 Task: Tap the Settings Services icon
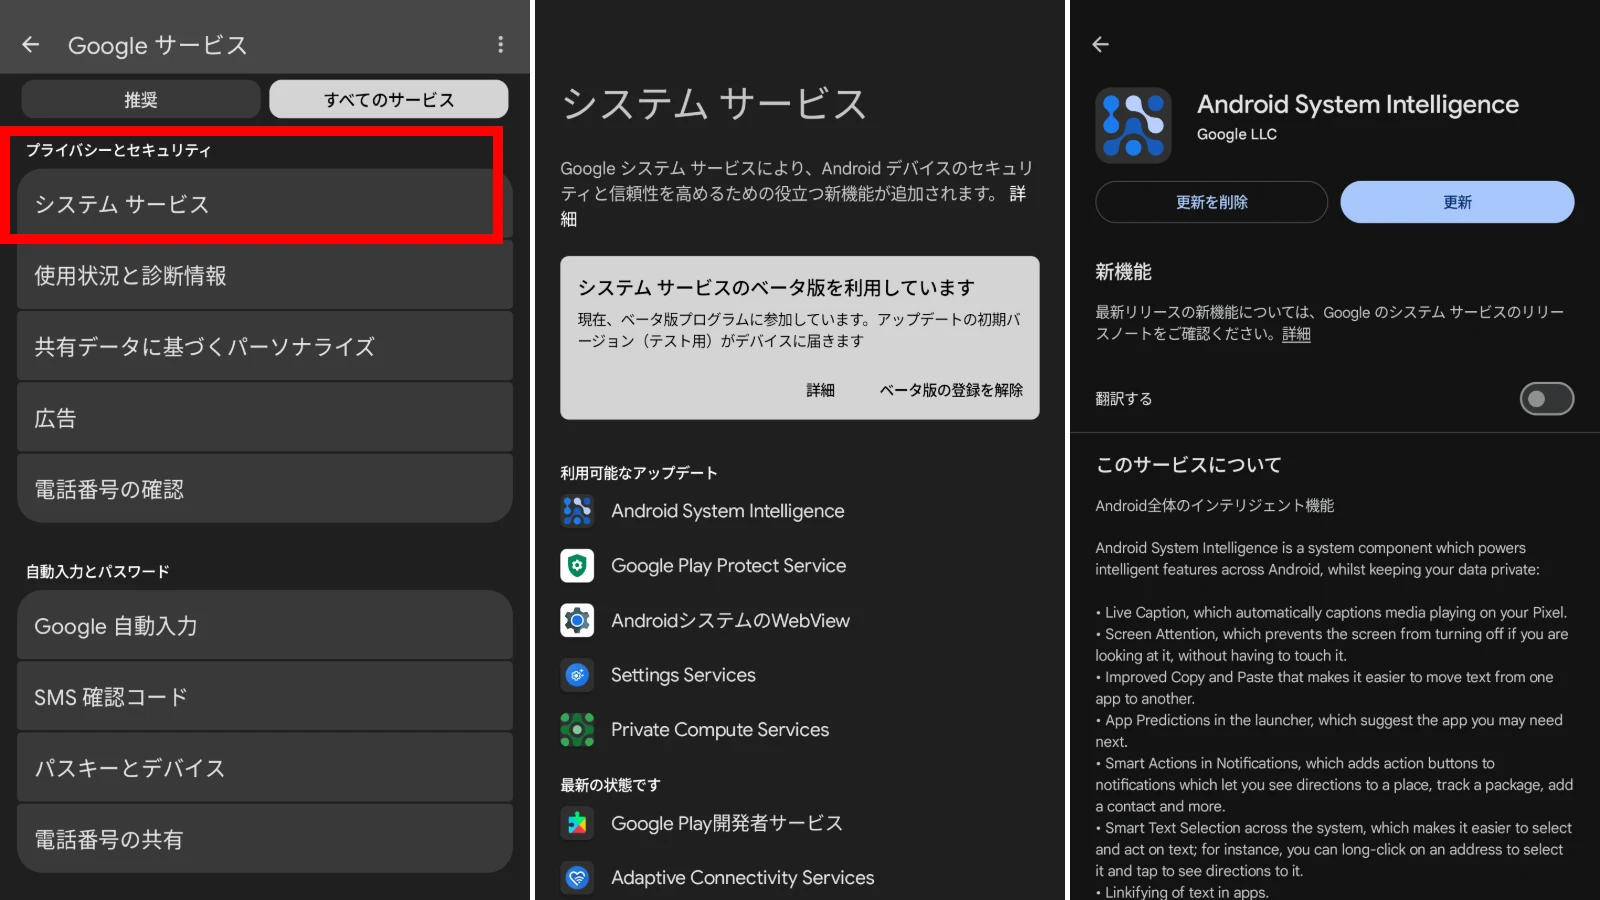(x=577, y=675)
